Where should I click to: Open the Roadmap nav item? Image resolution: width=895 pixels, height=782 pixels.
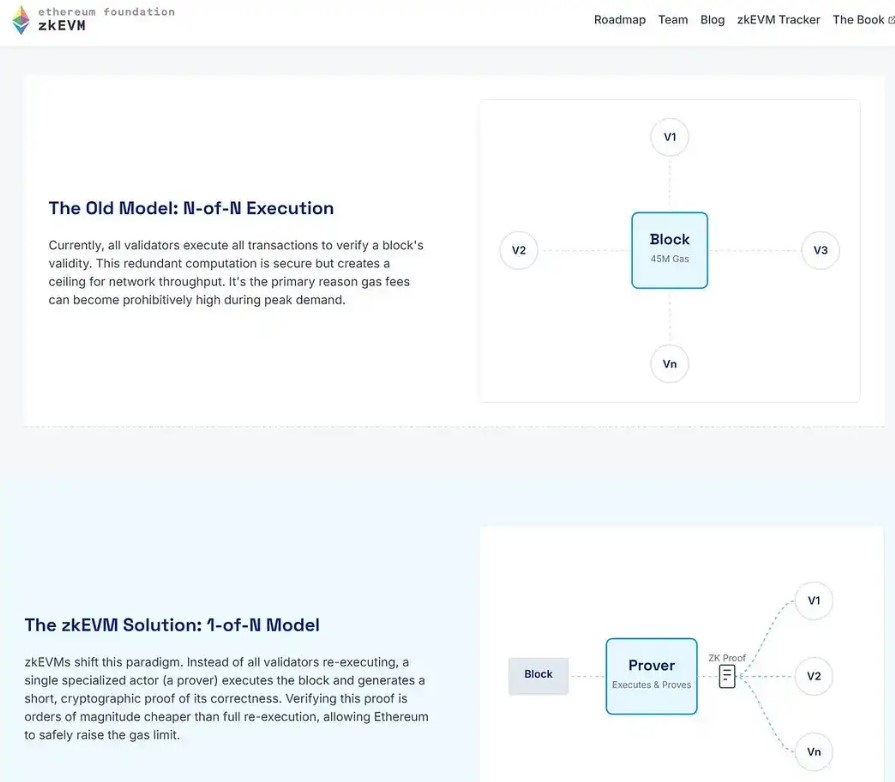click(x=619, y=20)
